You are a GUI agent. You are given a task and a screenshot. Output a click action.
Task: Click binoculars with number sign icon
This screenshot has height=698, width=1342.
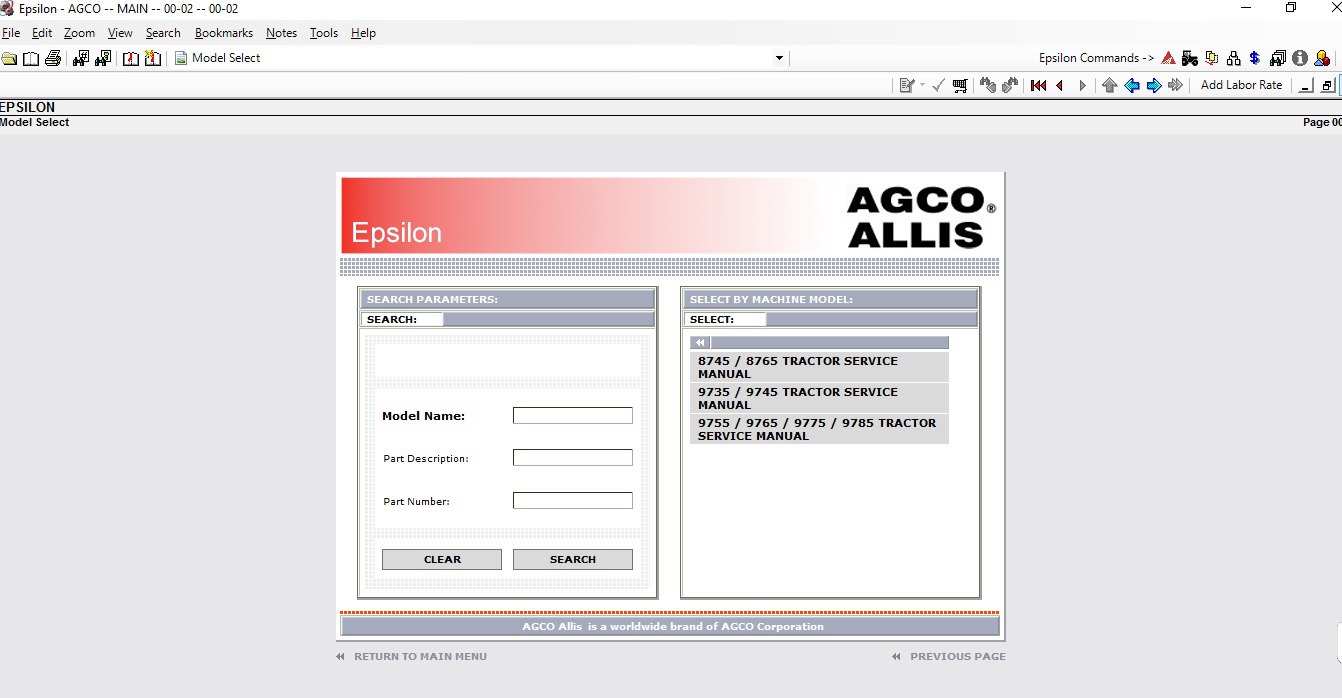pyautogui.click(x=81, y=58)
